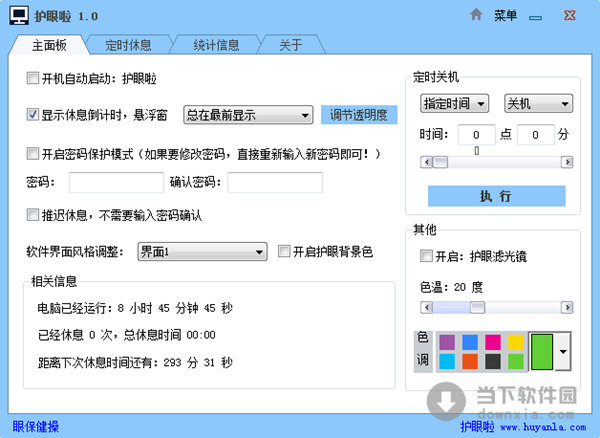
Task: Click the 色温 slider thumb
Action: 477,307
